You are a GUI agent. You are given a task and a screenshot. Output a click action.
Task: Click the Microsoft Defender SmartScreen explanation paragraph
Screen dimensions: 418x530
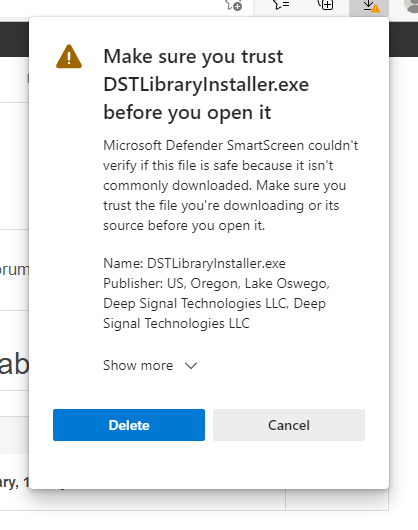click(230, 185)
